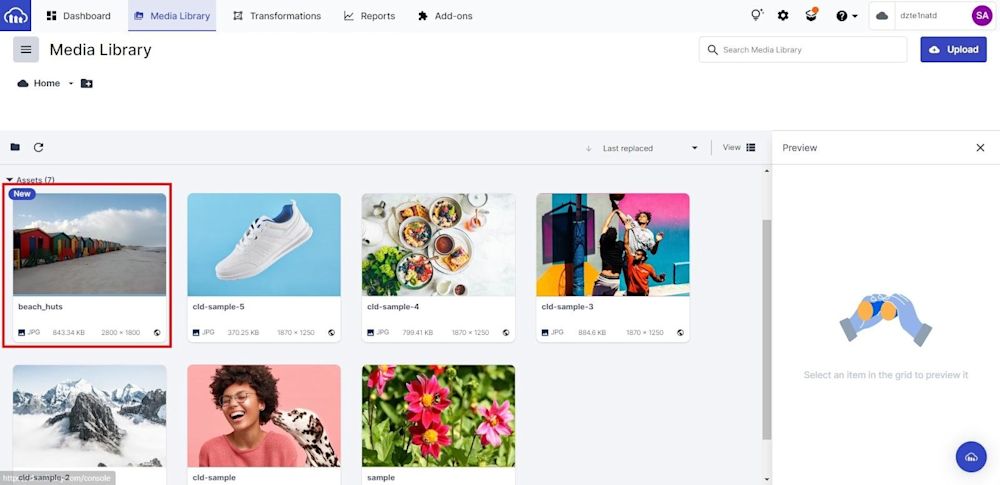The width and height of the screenshot is (1000, 485).
Task: Click the 843.34 KB size on beach_huts
Action: pyautogui.click(x=68, y=332)
